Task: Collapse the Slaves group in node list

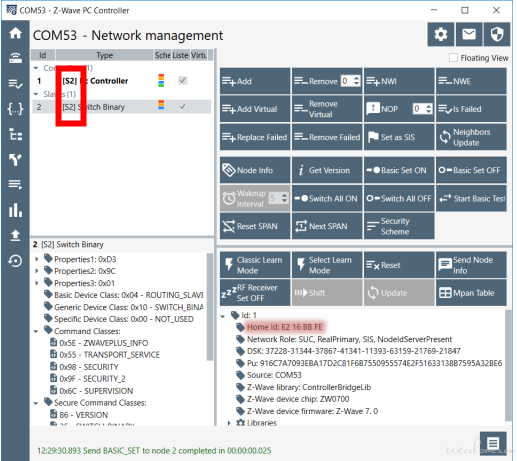Action: [x=36, y=94]
